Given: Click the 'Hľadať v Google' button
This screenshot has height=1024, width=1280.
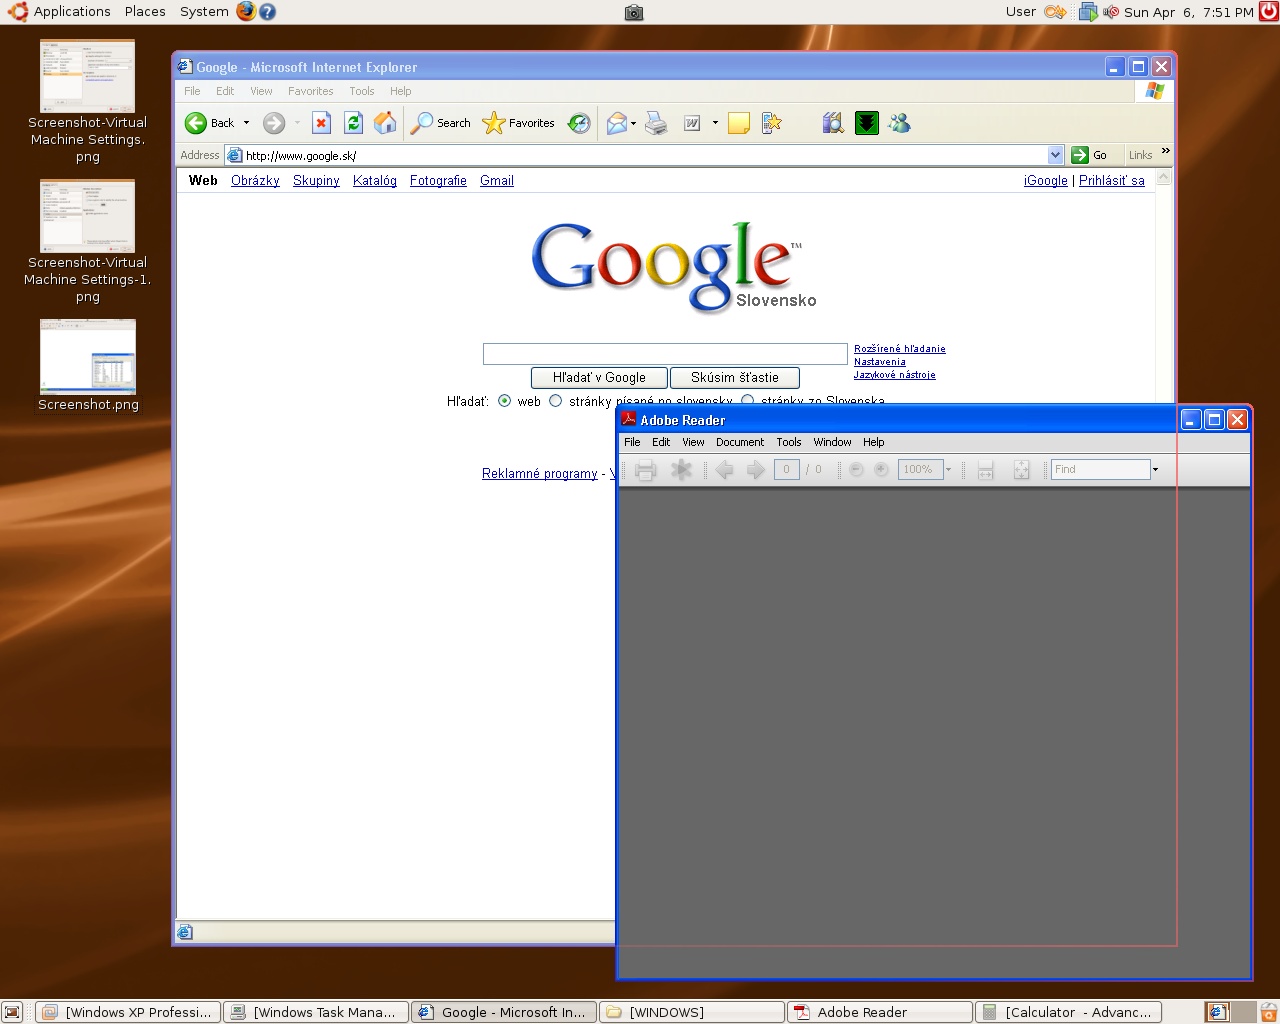Looking at the screenshot, I should coord(599,378).
